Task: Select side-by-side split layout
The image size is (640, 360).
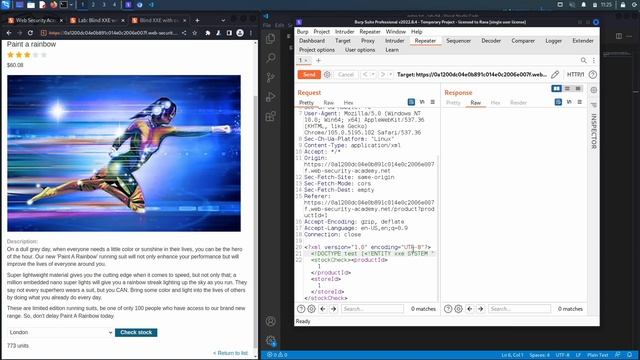Action: click(556, 89)
